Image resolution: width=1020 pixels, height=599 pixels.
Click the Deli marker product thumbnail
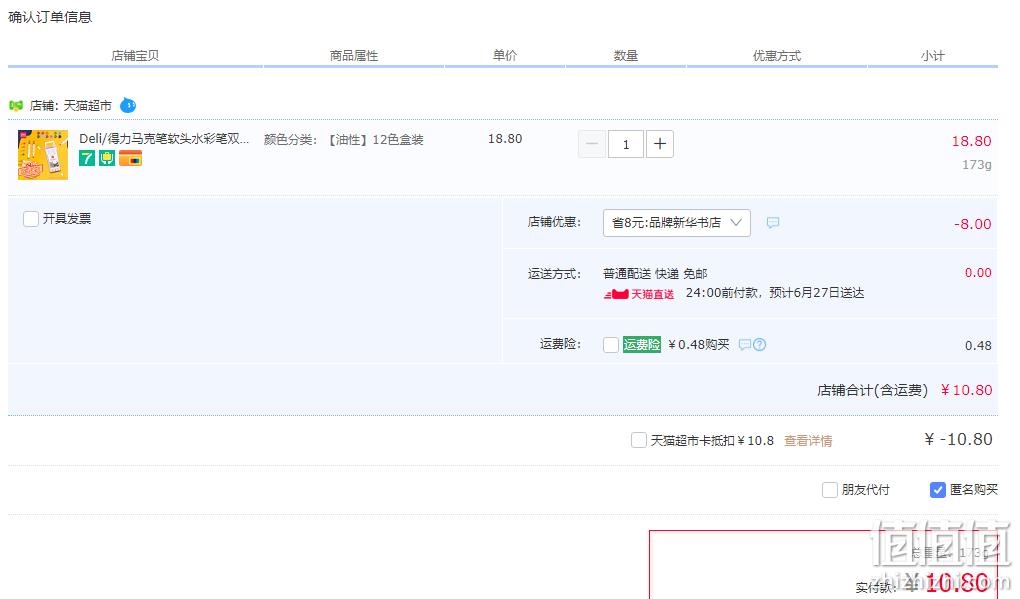pyautogui.click(x=43, y=155)
